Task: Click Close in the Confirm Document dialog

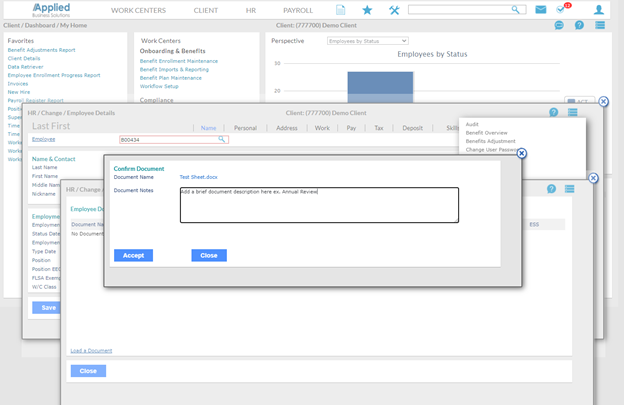Action: (x=208, y=255)
